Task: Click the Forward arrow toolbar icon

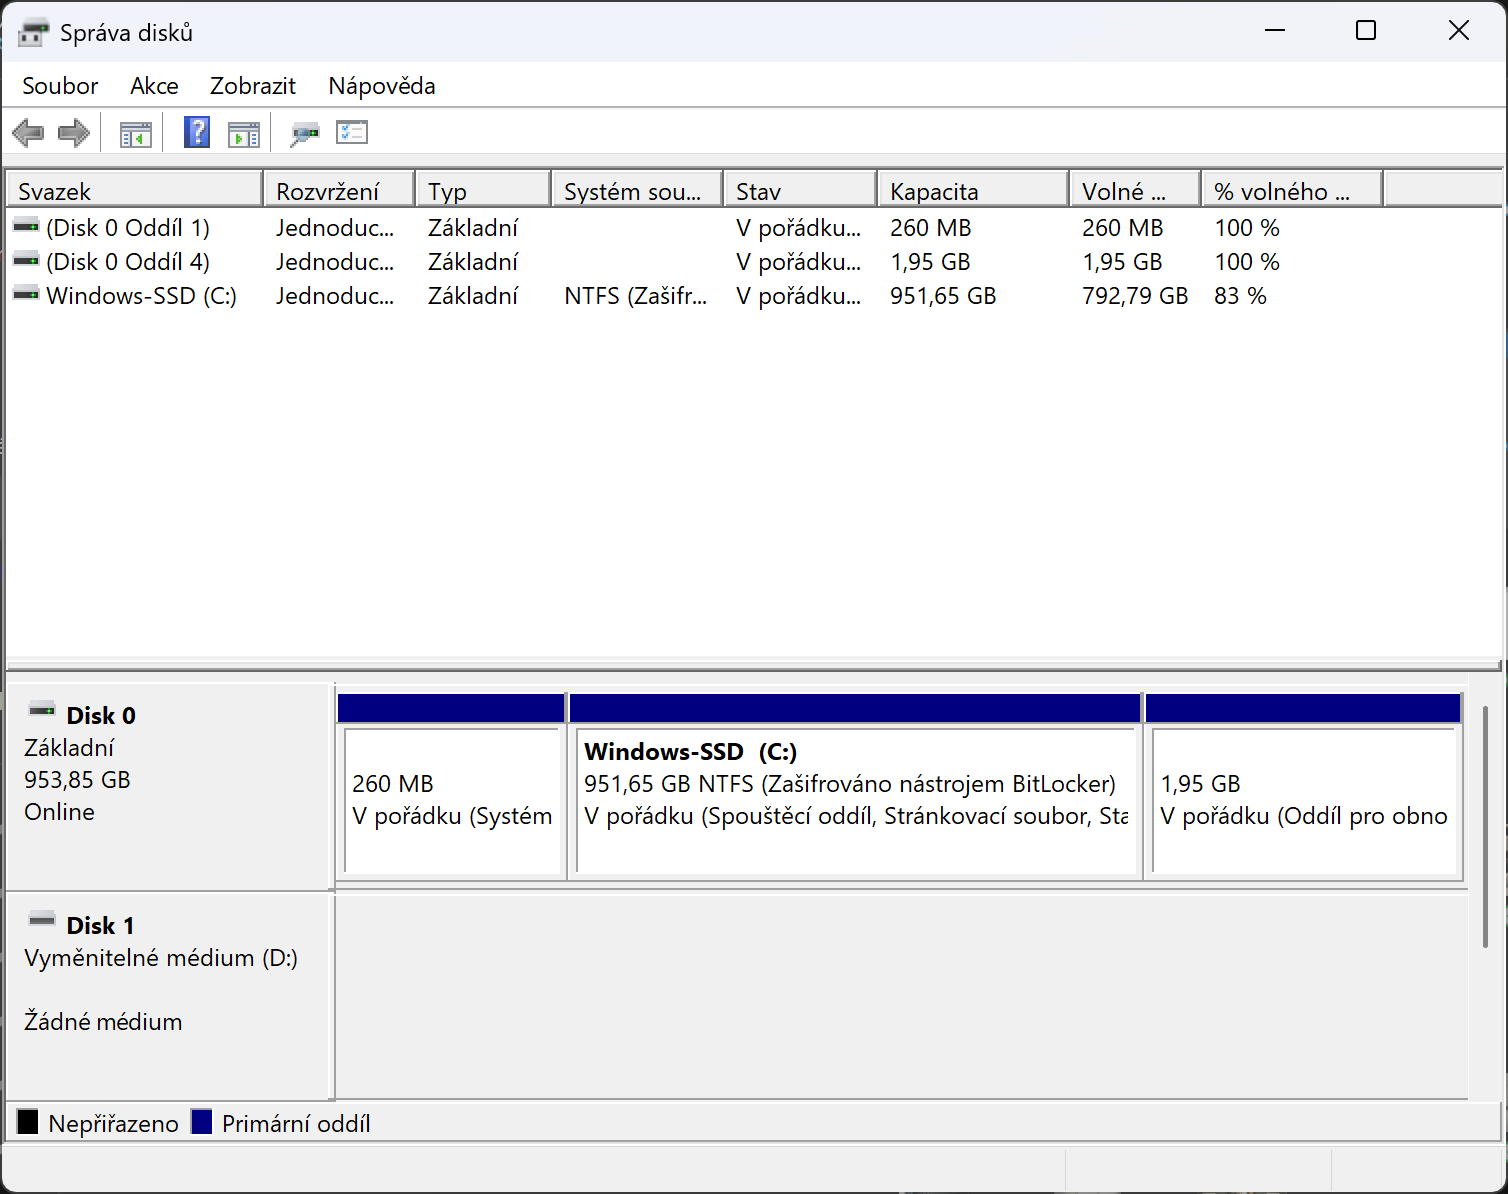Action: [74, 133]
